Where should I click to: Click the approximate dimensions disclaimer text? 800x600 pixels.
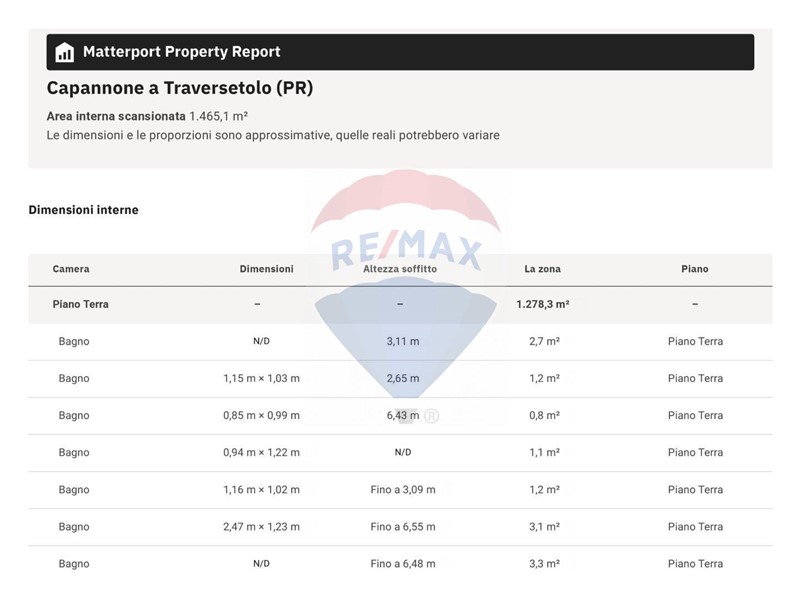coord(273,135)
